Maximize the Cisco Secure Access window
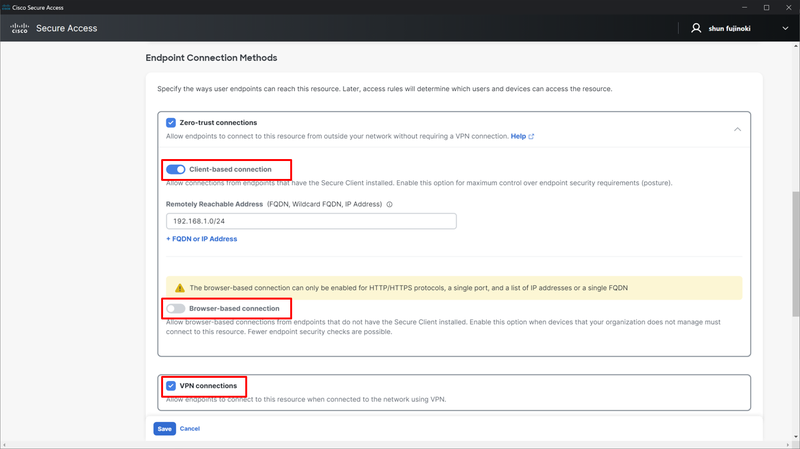The width and height of the screenshot is (800, 449). (x=766, y=7)
